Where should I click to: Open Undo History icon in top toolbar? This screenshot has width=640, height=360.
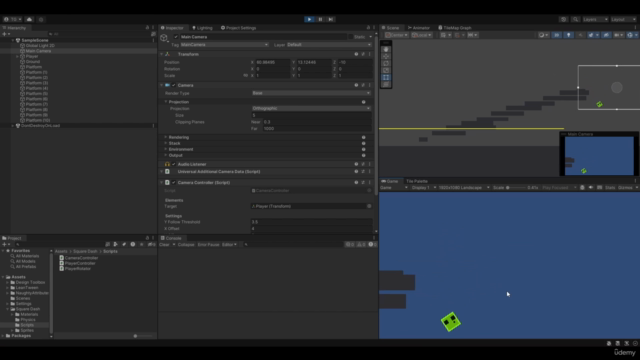click(564, 19)
